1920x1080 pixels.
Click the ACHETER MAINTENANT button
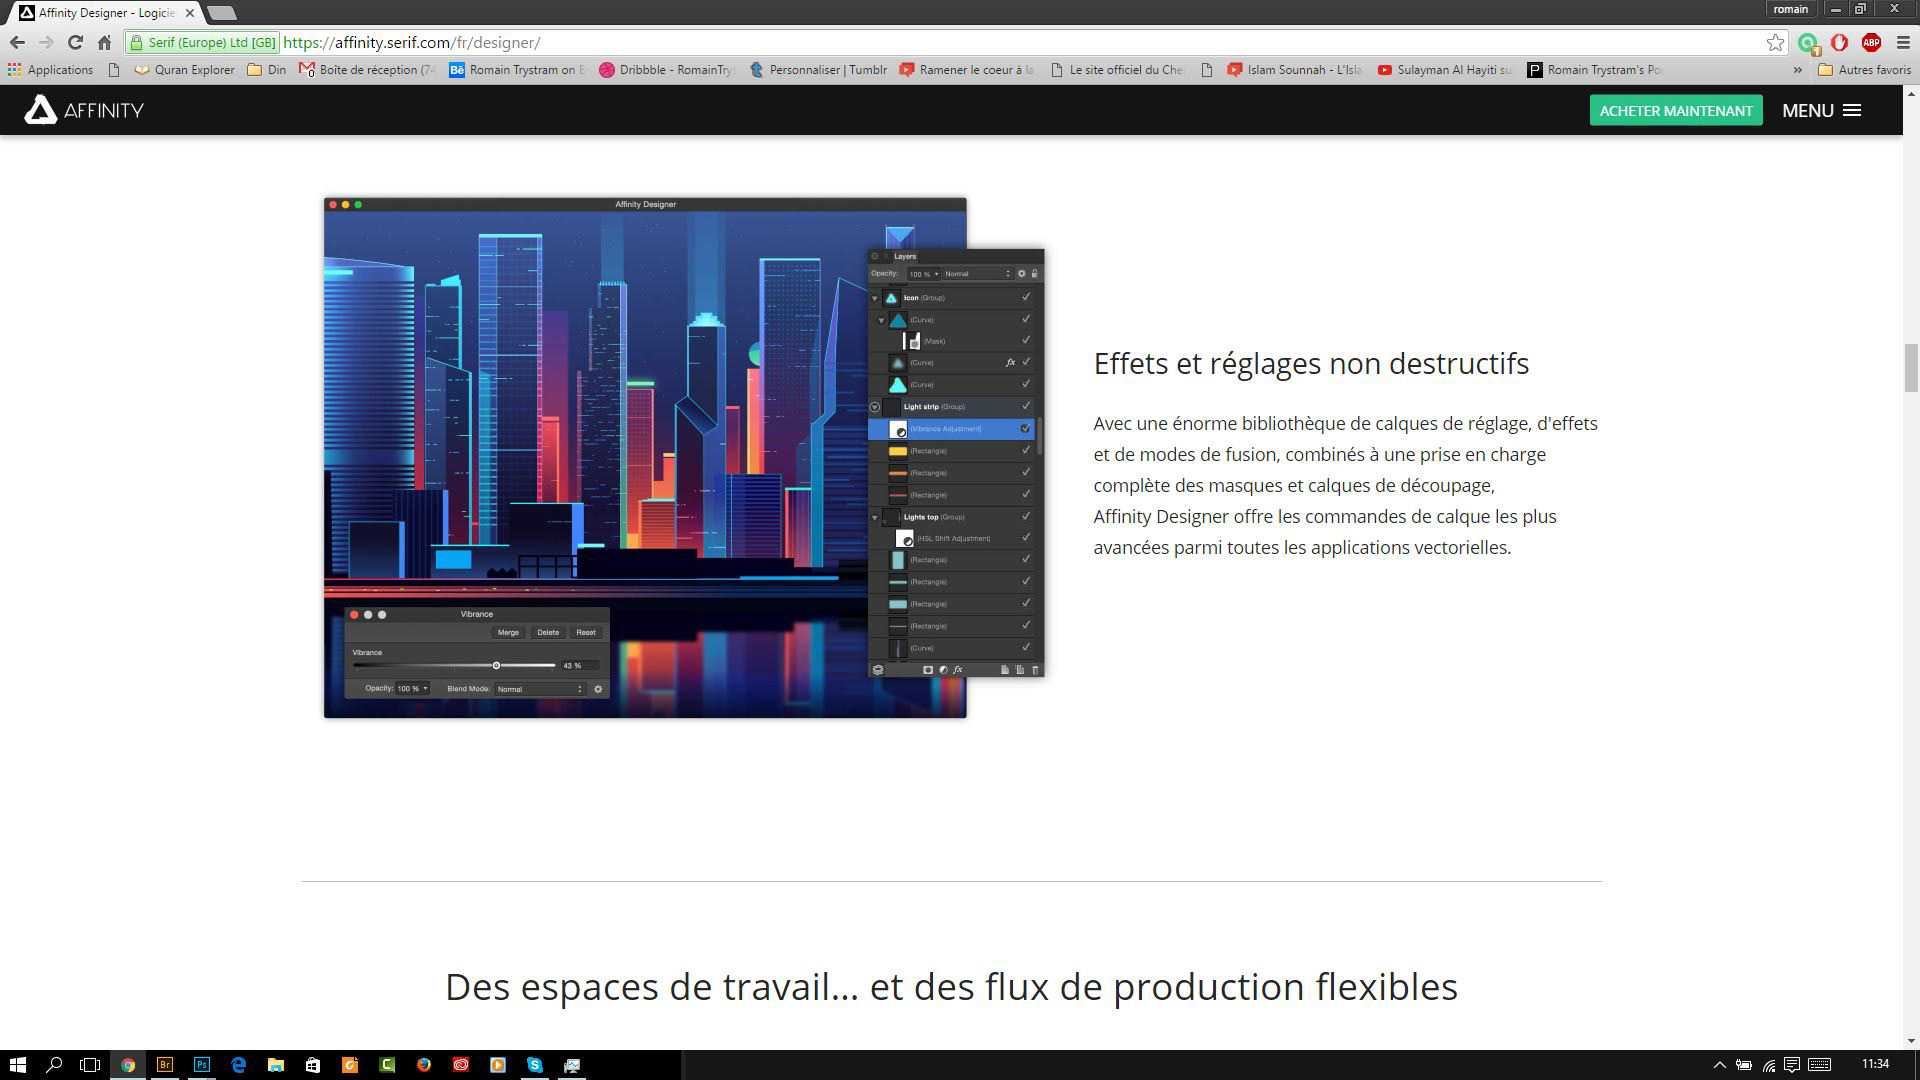tap(1675, 110)
